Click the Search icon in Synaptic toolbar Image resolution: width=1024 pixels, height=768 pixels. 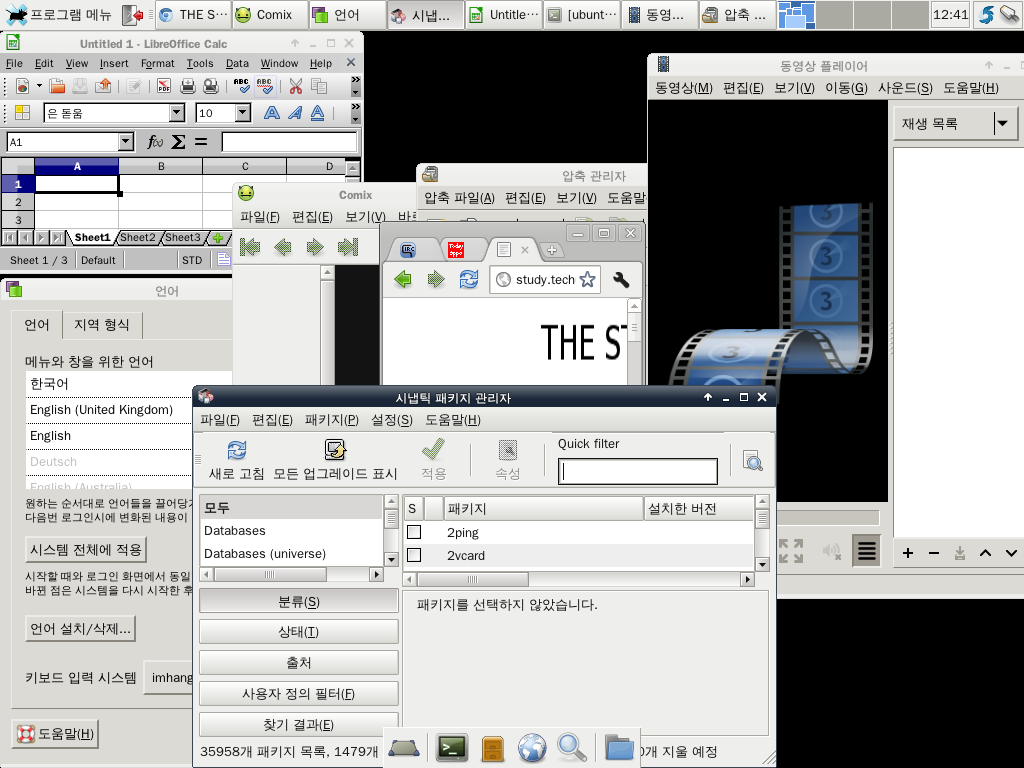pos(752,460)
